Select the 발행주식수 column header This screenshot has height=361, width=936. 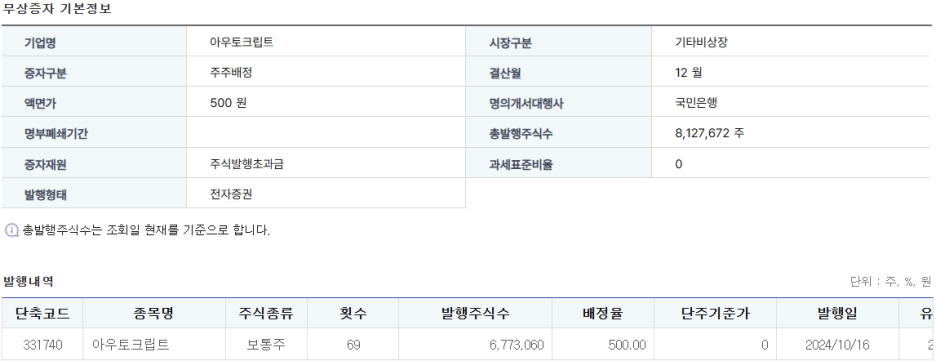coord(475,313)
